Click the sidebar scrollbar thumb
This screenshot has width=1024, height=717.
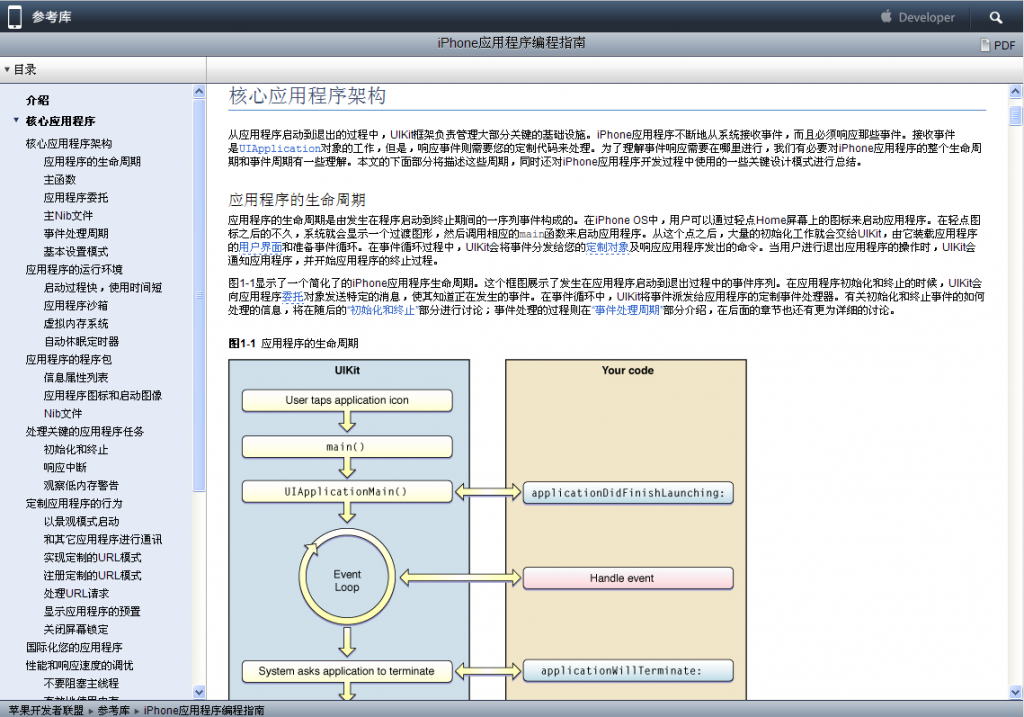[x=199, y=295]
